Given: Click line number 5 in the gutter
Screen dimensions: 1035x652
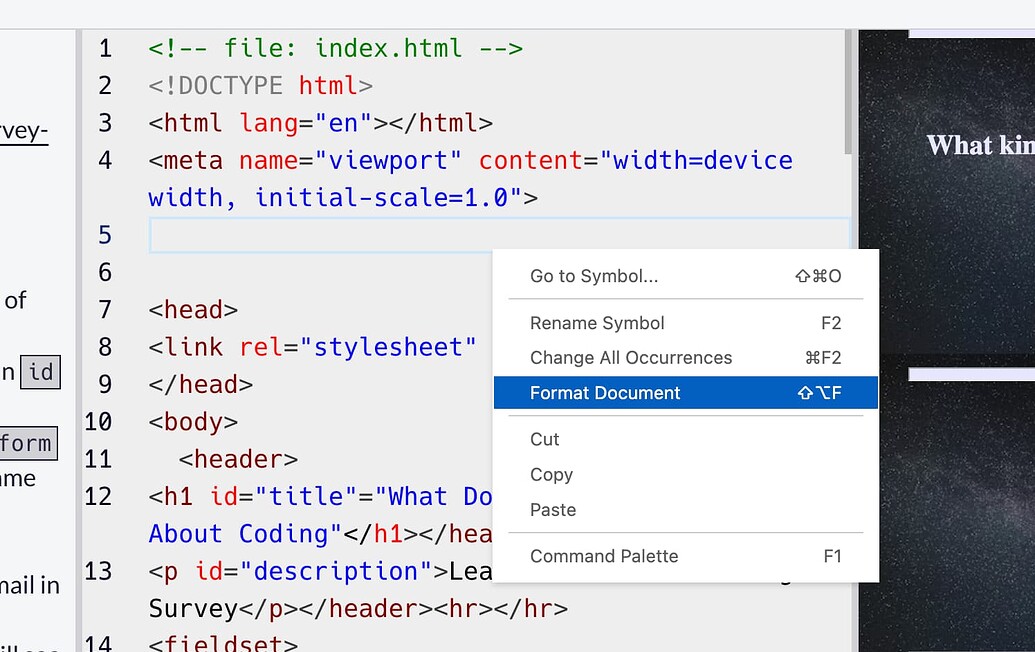Looking at the screenshot, I should click(x=105, y=235).
